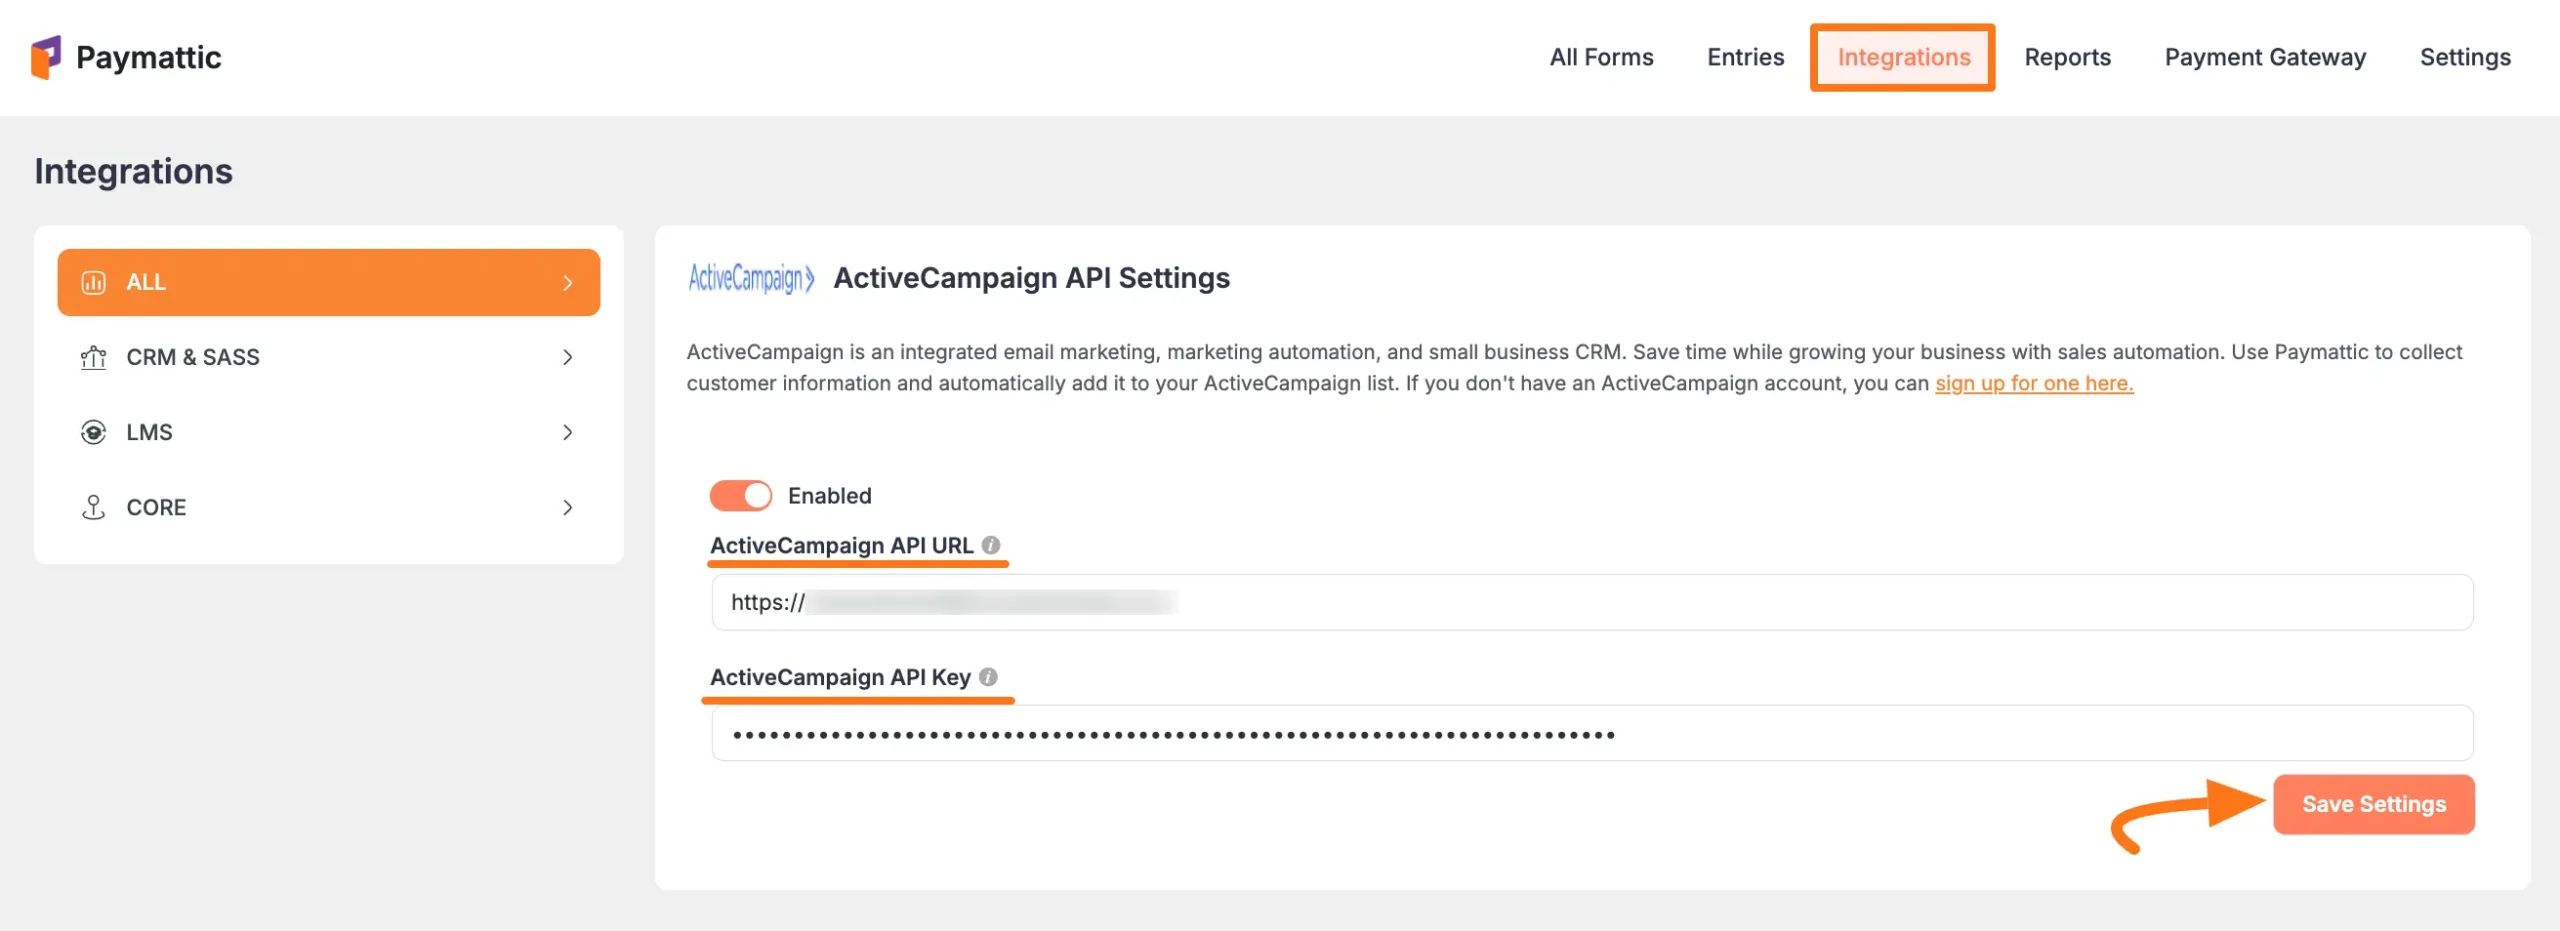This screenshot has height=931, width=2560.
Task: Follow the 'sign up for one here' link
Action: click(x=2033, y=383)
